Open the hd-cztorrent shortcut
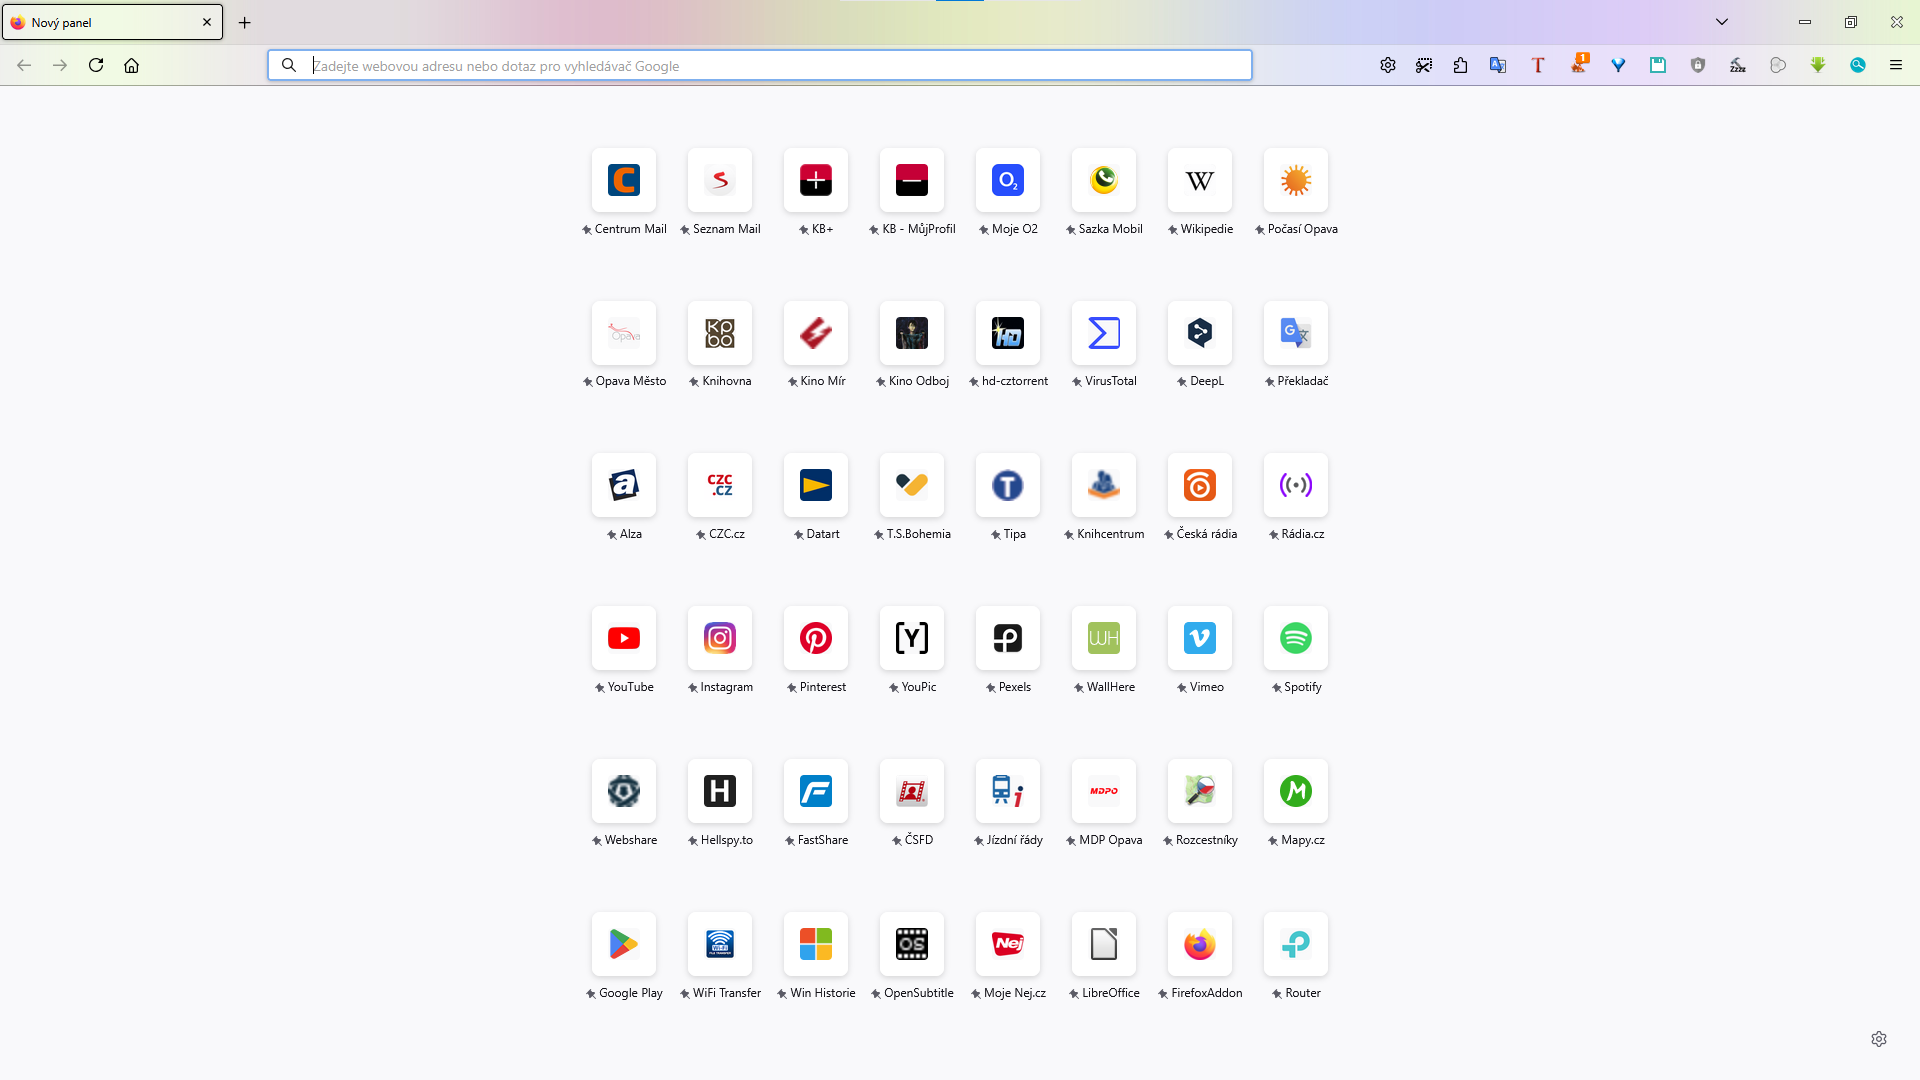The height and width of the screenshot is (1080, 1920). point(1008,333)
